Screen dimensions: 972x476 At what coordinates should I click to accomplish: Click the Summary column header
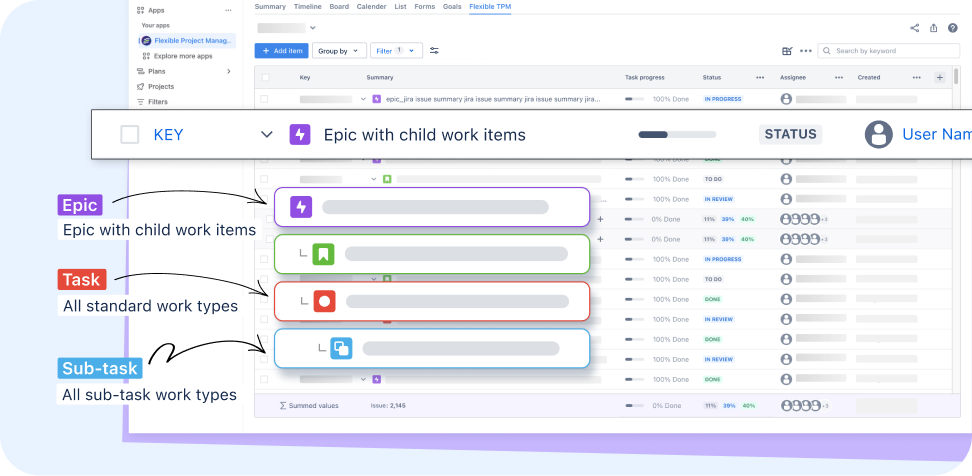[x=379, y=77]
